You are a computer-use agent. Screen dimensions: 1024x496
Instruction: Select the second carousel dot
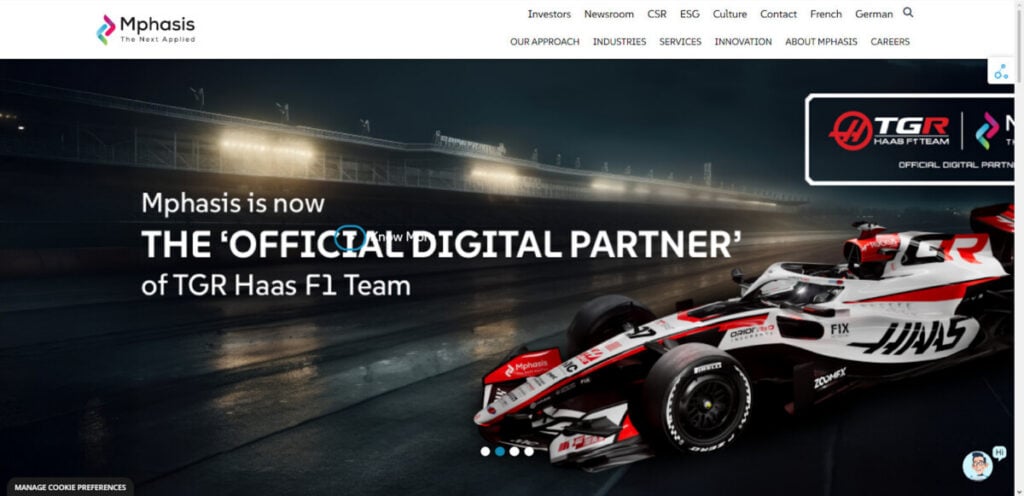(500, 451)
